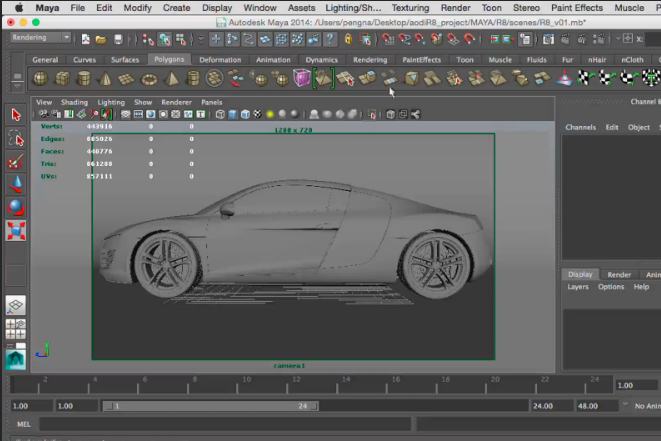Click the animation end time field 48.00
The height and width of the screenshot is (441, 661).
tap(596, 406)
